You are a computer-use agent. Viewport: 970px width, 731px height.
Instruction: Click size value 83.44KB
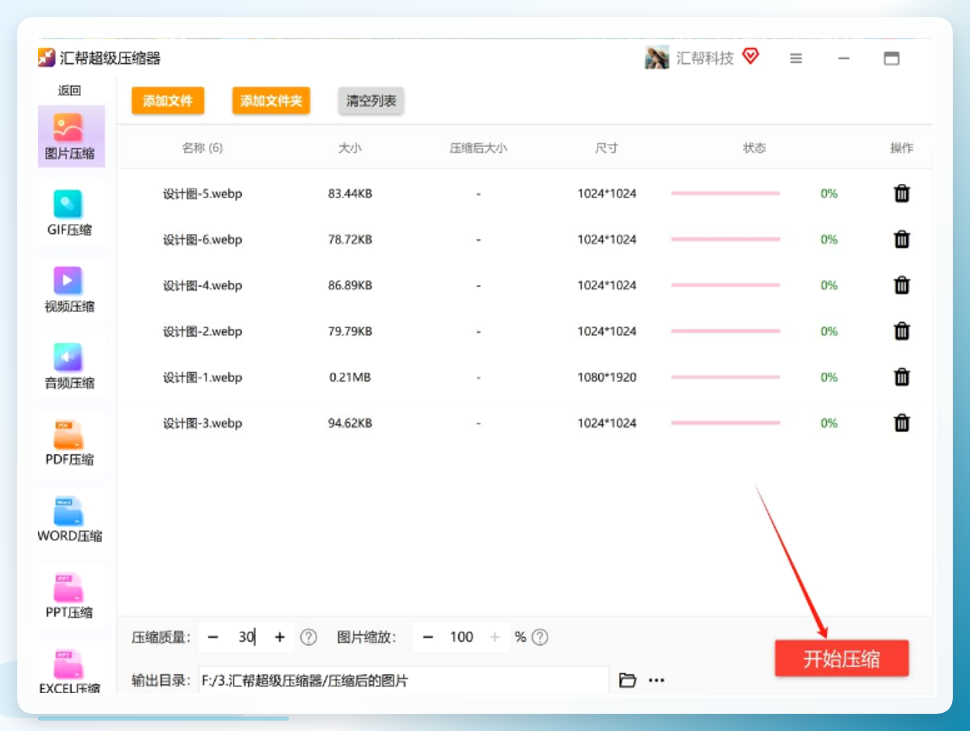(350, 194)
